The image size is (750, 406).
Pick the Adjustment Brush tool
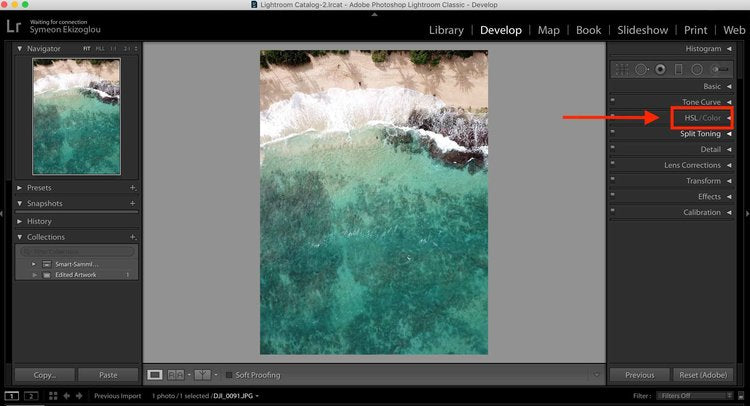(x=720, y=69)
